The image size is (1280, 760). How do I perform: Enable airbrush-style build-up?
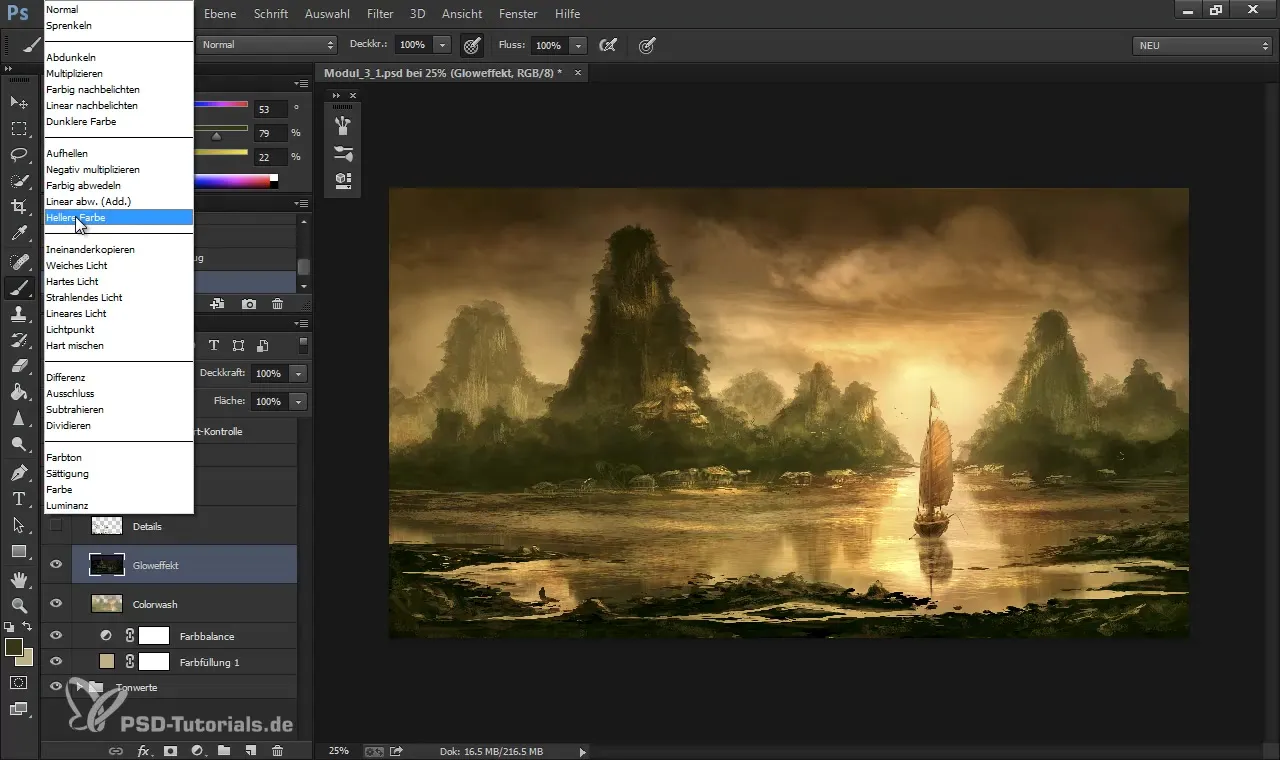pyautogui.click(x=606, y=45)
